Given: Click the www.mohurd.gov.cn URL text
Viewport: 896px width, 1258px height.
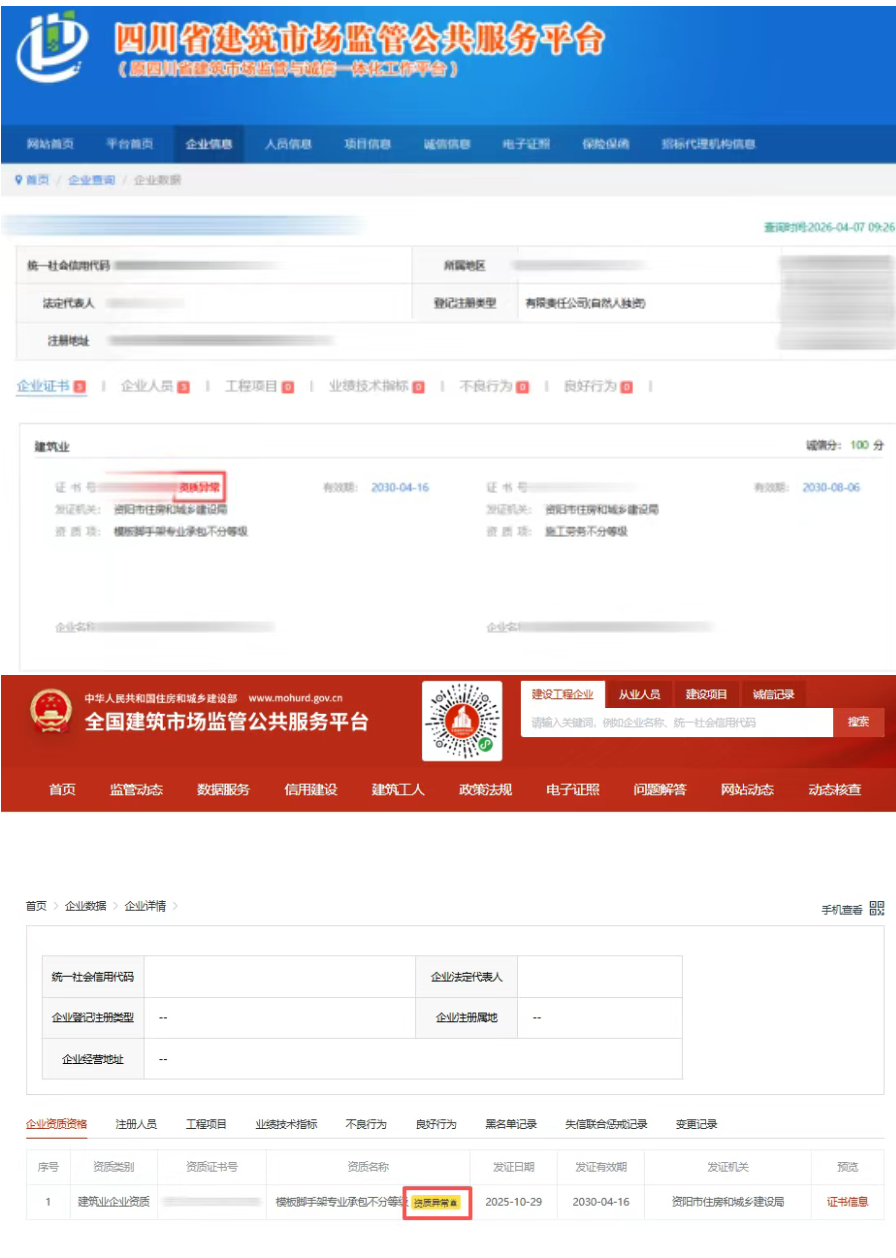Looking at the screenshot, I should click(295, 698).
